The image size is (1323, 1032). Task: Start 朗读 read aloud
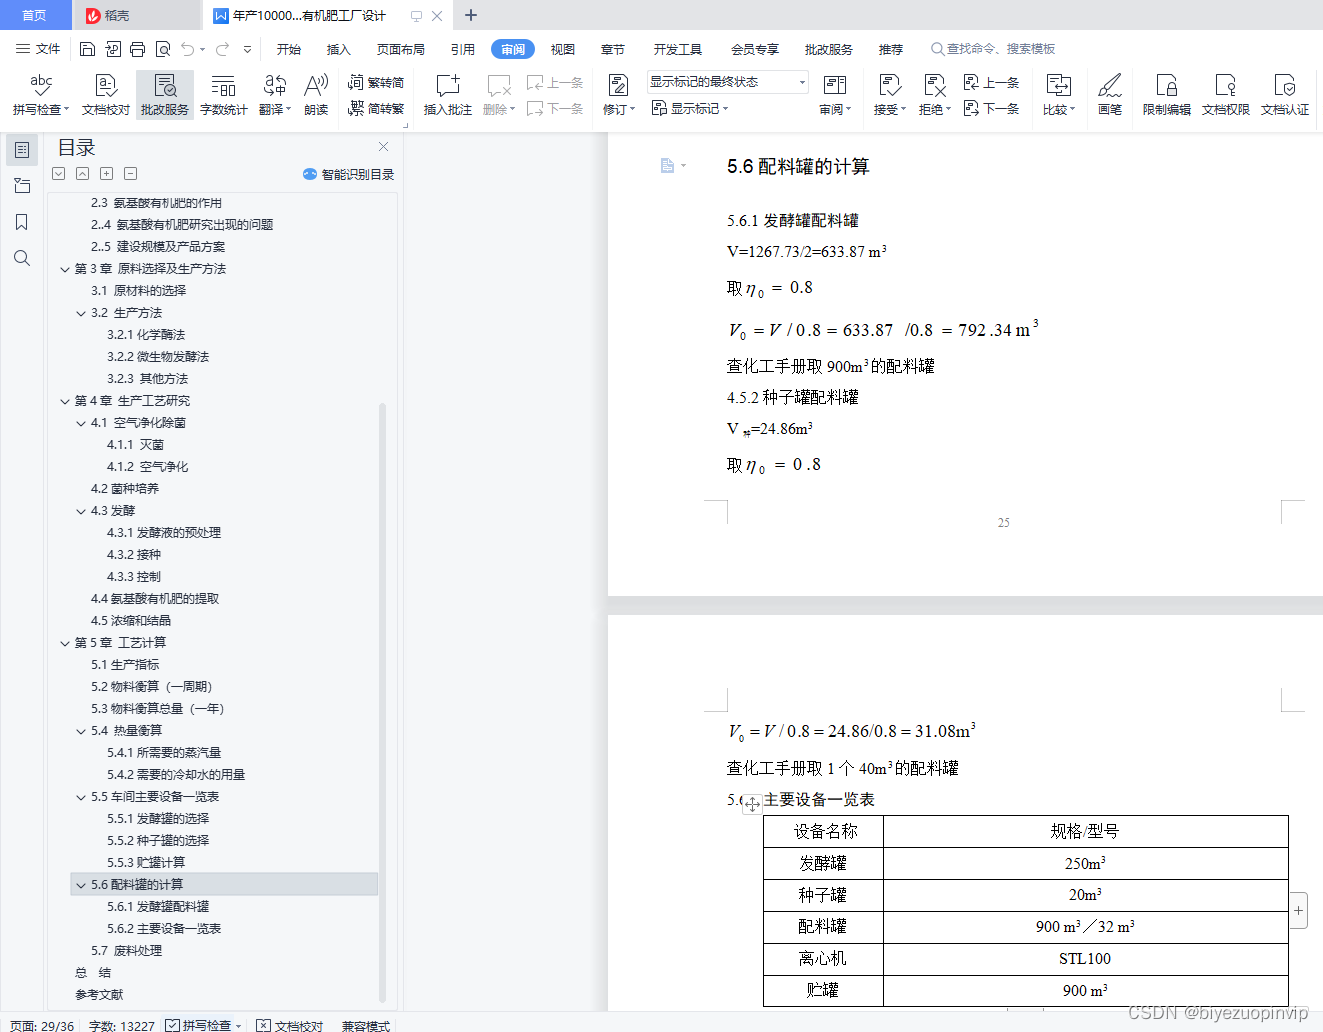316,95
